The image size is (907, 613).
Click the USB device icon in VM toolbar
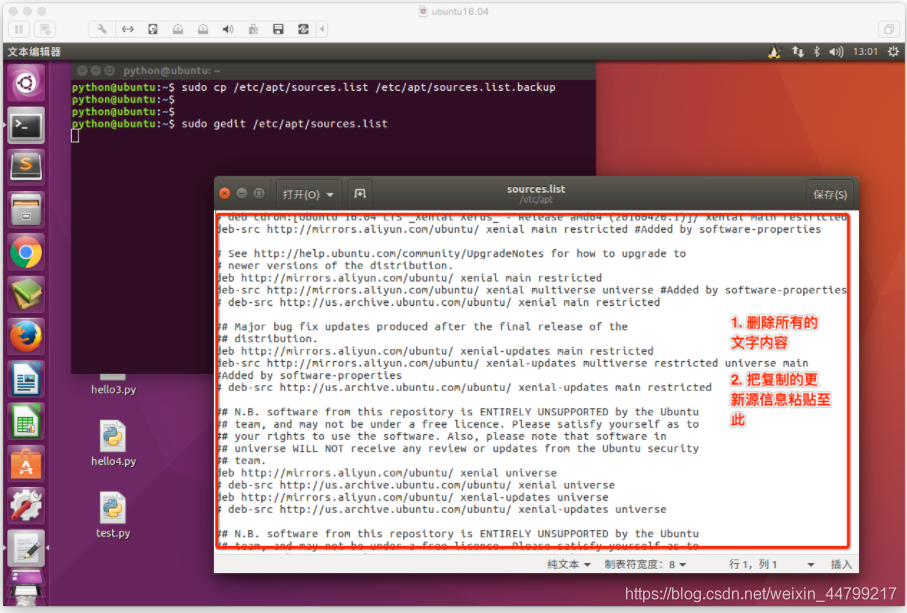pos(253,29)
